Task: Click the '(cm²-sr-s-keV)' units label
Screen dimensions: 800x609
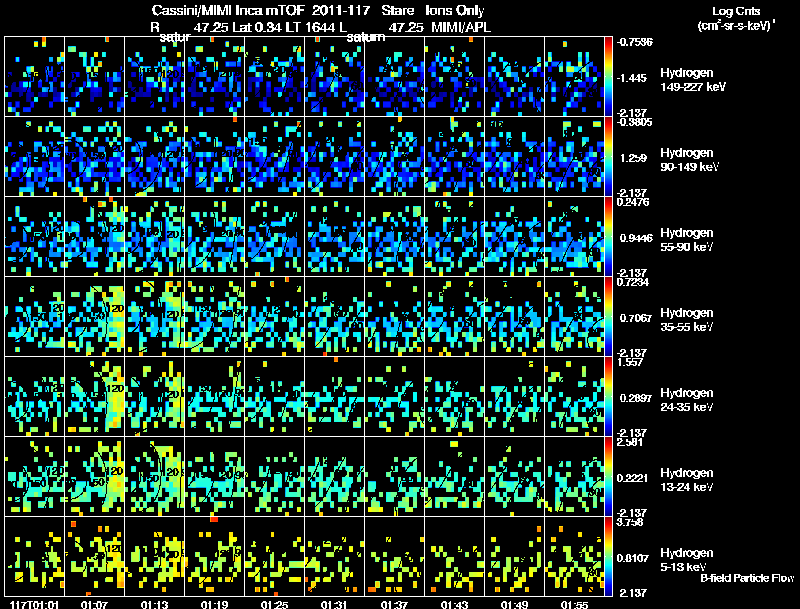Action: [x=735, y=25]
